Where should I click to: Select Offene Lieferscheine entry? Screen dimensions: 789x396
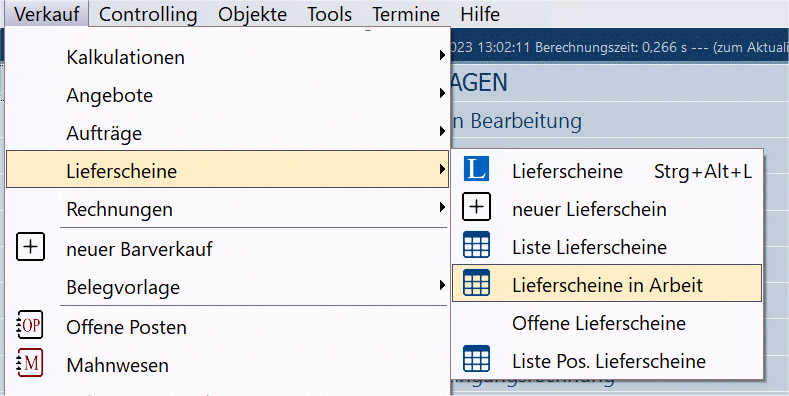[599, 323]
